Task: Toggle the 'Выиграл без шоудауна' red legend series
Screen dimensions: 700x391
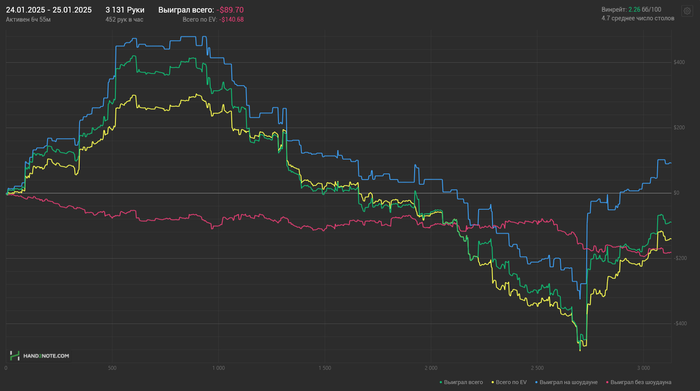Action: (x=638, y=383)
